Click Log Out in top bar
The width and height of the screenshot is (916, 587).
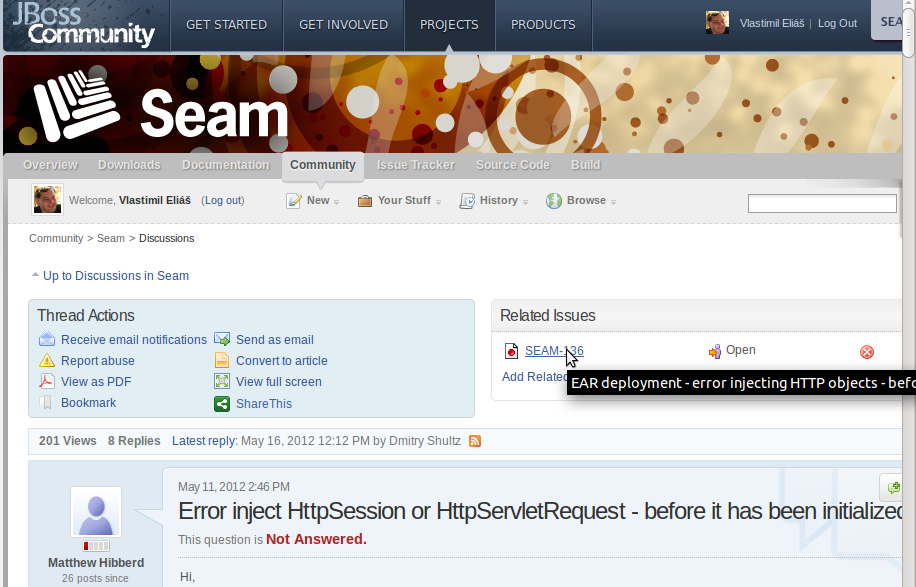tap(837, 23)
